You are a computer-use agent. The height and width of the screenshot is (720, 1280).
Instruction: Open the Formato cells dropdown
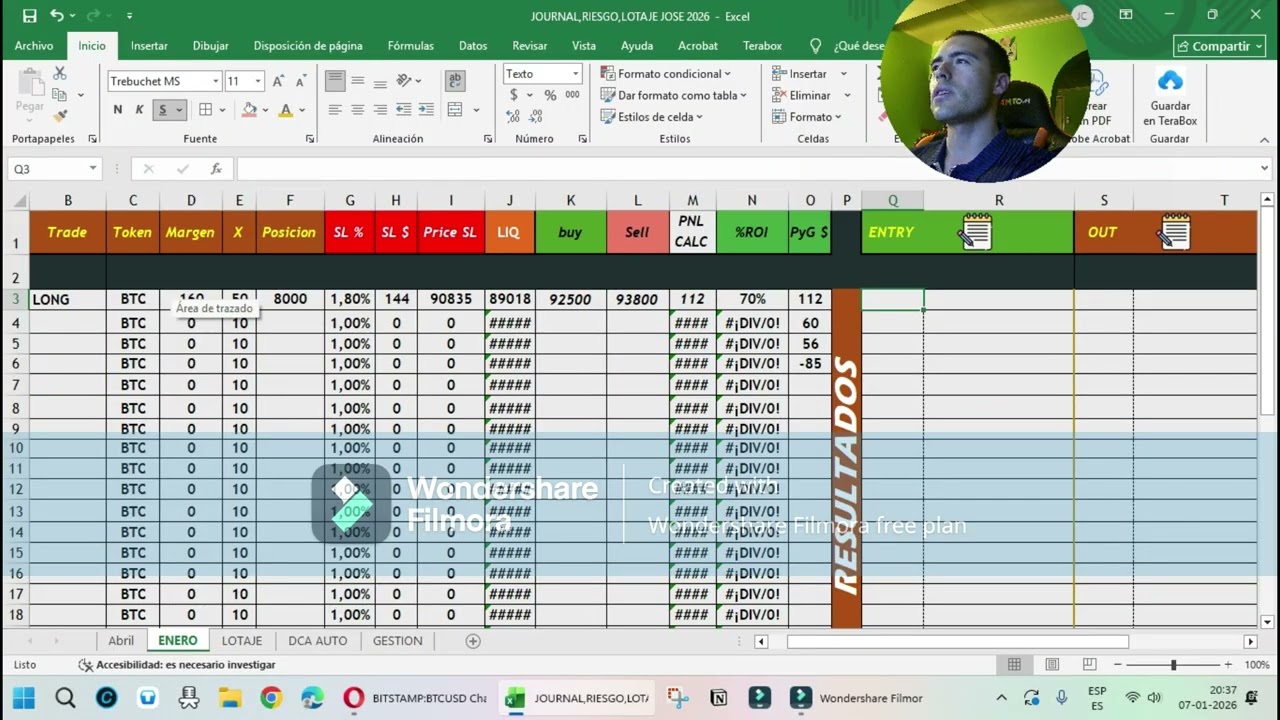click(807, 117)
